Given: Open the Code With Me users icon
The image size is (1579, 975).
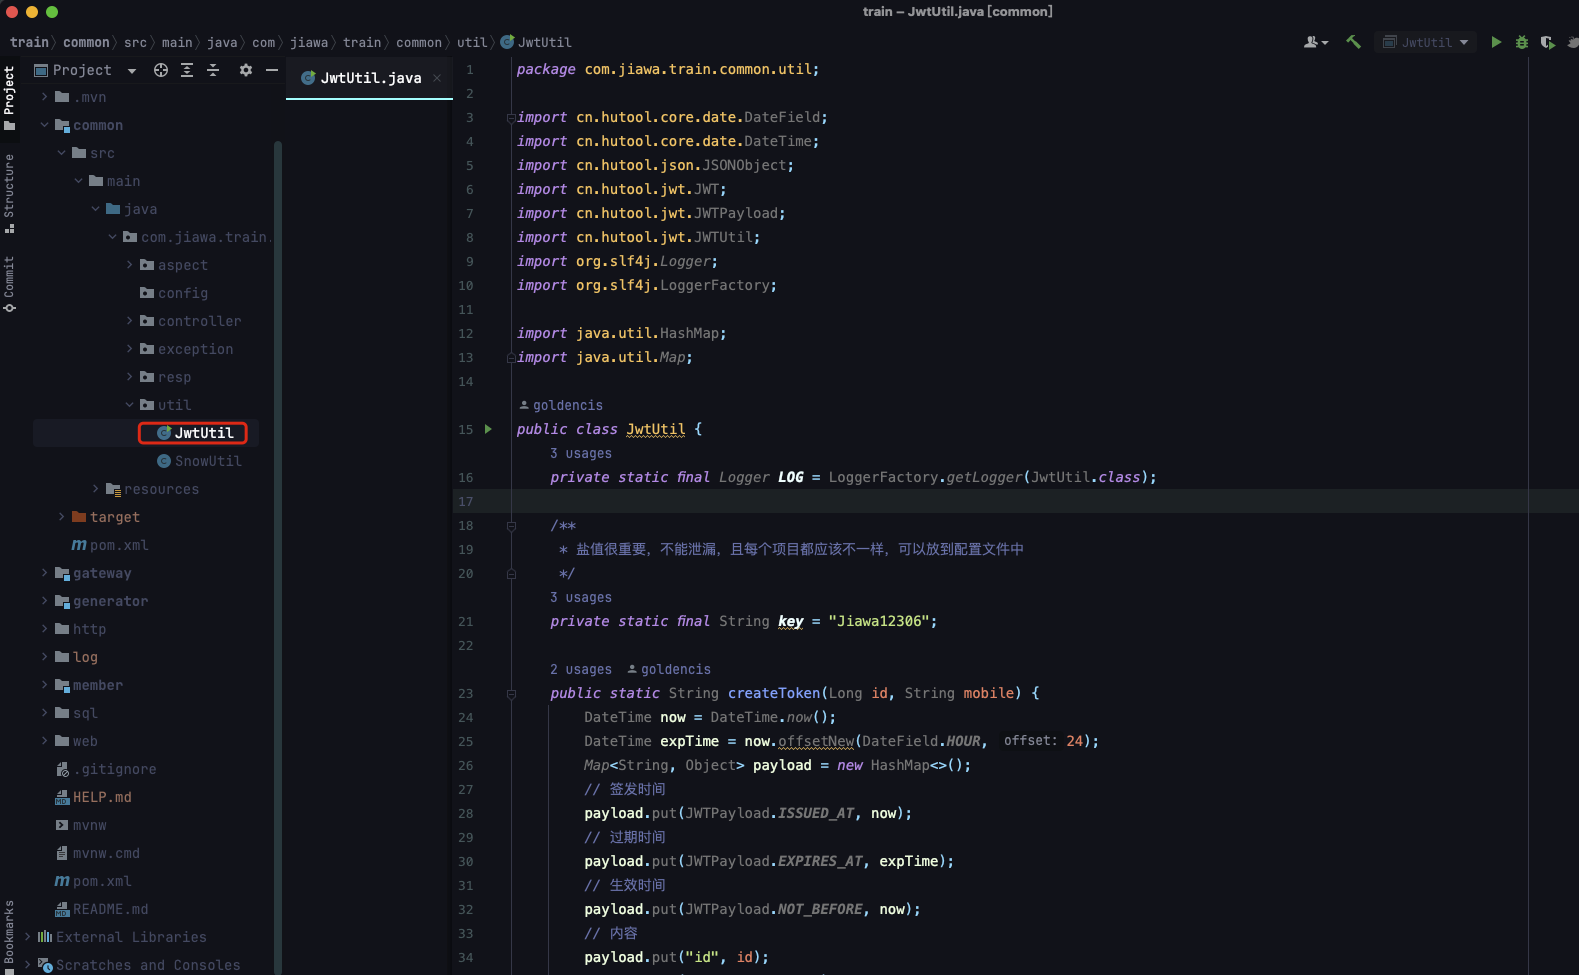Looking at the screenshot, I should pos(1316,42).
